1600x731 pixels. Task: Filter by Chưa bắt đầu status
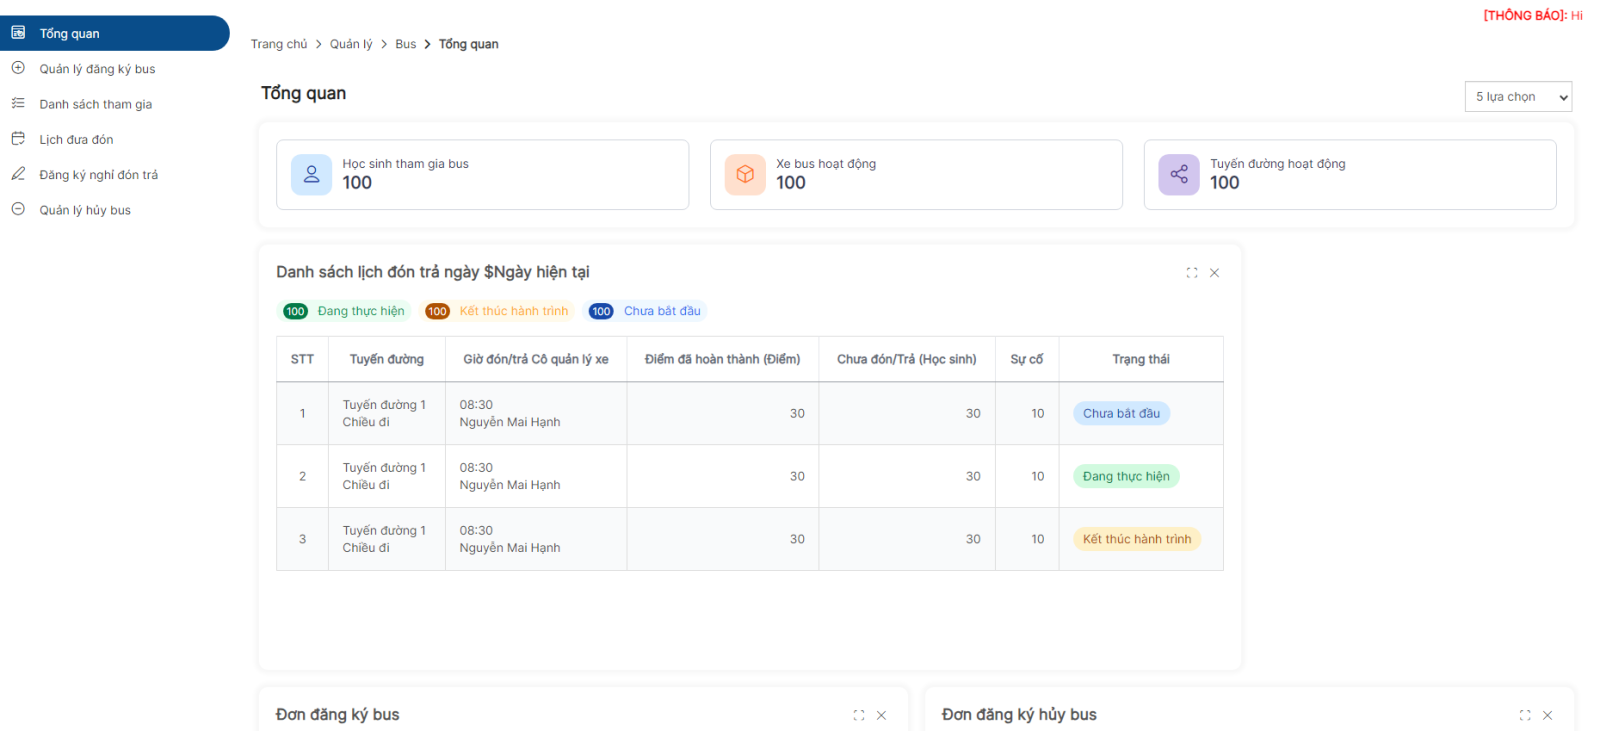[x=646, y=311]
